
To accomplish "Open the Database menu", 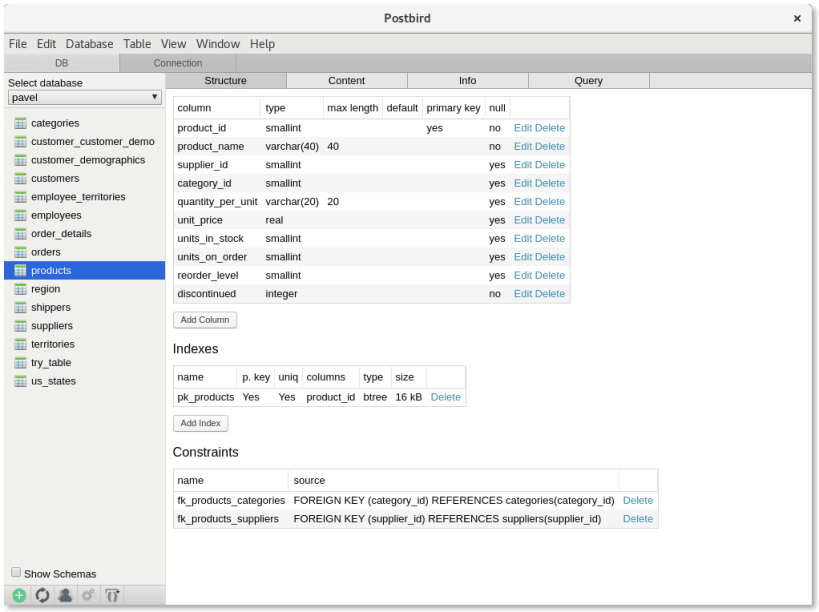I will [89, 44].
